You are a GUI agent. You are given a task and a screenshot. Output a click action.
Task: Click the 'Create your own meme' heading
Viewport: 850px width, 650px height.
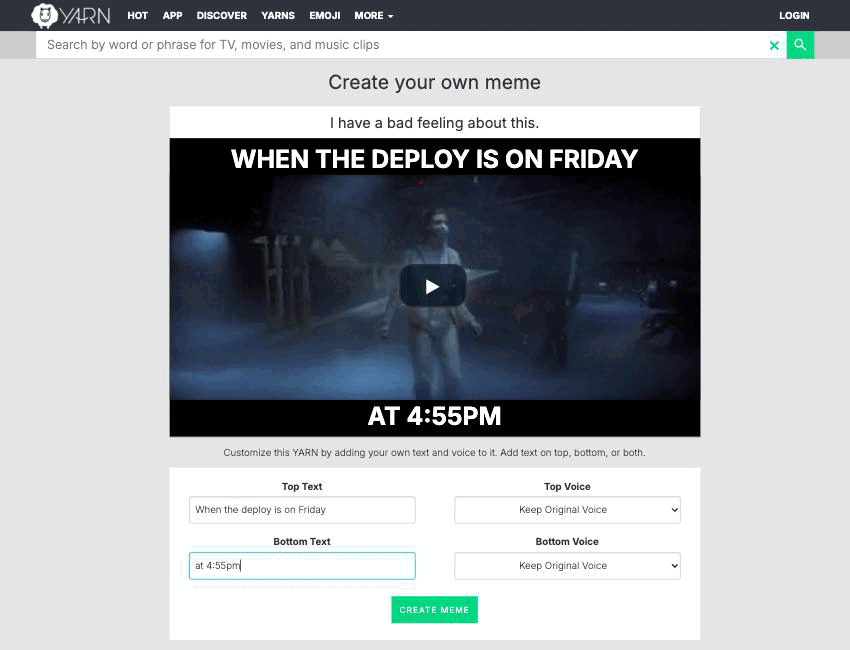point(434,82)
